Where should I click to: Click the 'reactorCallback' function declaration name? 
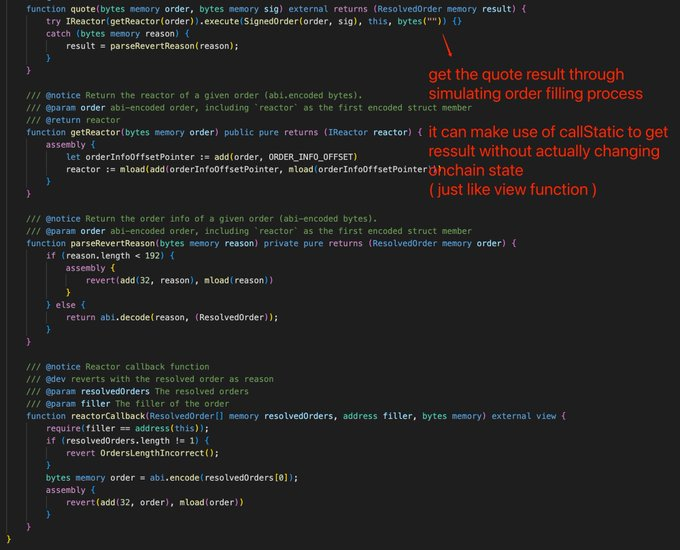tap(108, 416)
